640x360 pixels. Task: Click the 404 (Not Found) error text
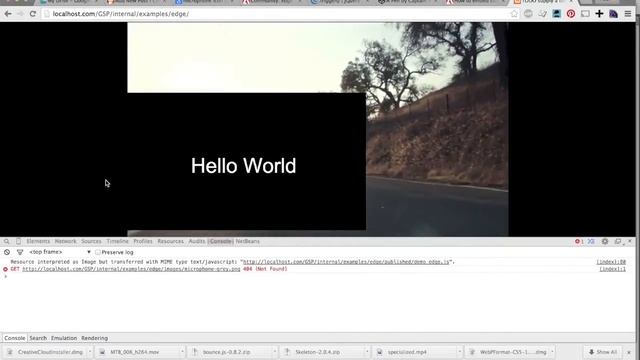click(265, 269)
